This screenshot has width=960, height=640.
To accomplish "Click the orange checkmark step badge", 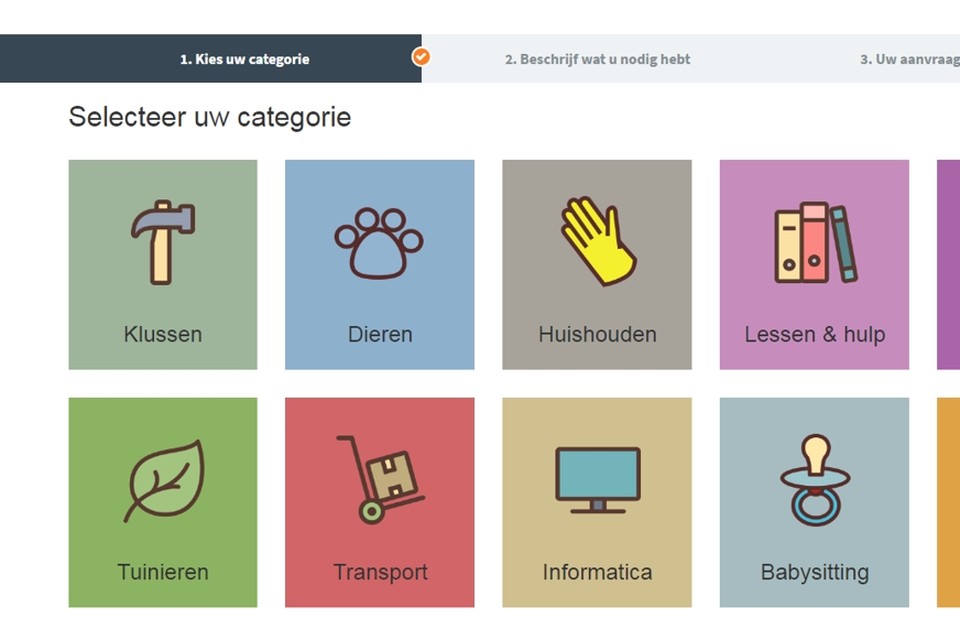I will click(421, 56).
